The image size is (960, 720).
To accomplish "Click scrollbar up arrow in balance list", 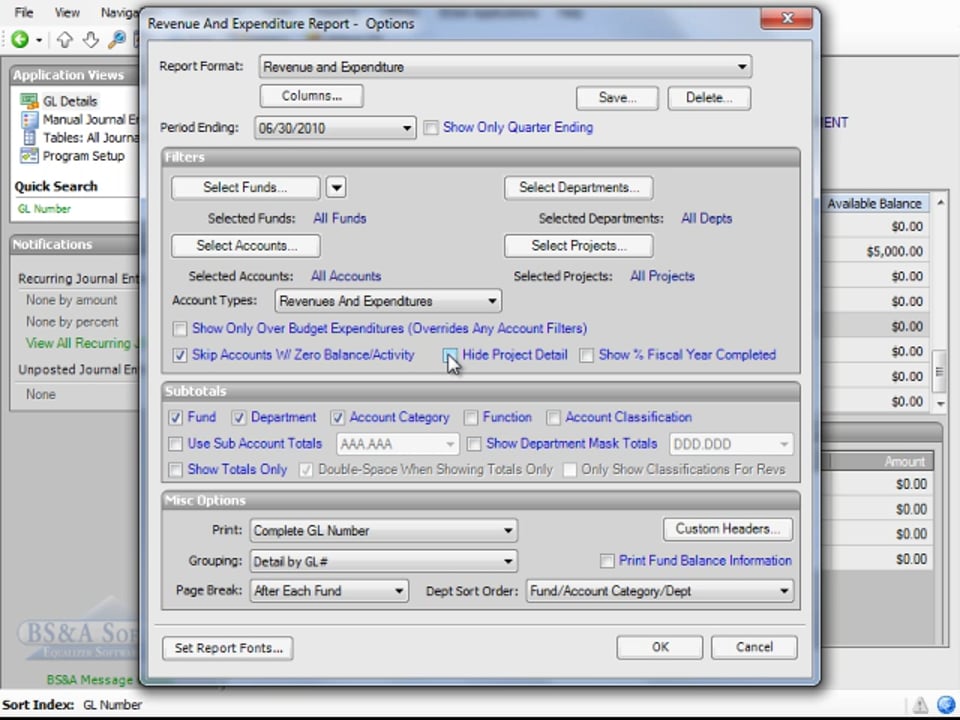I will pyautogui.click(x=940, y=203).
